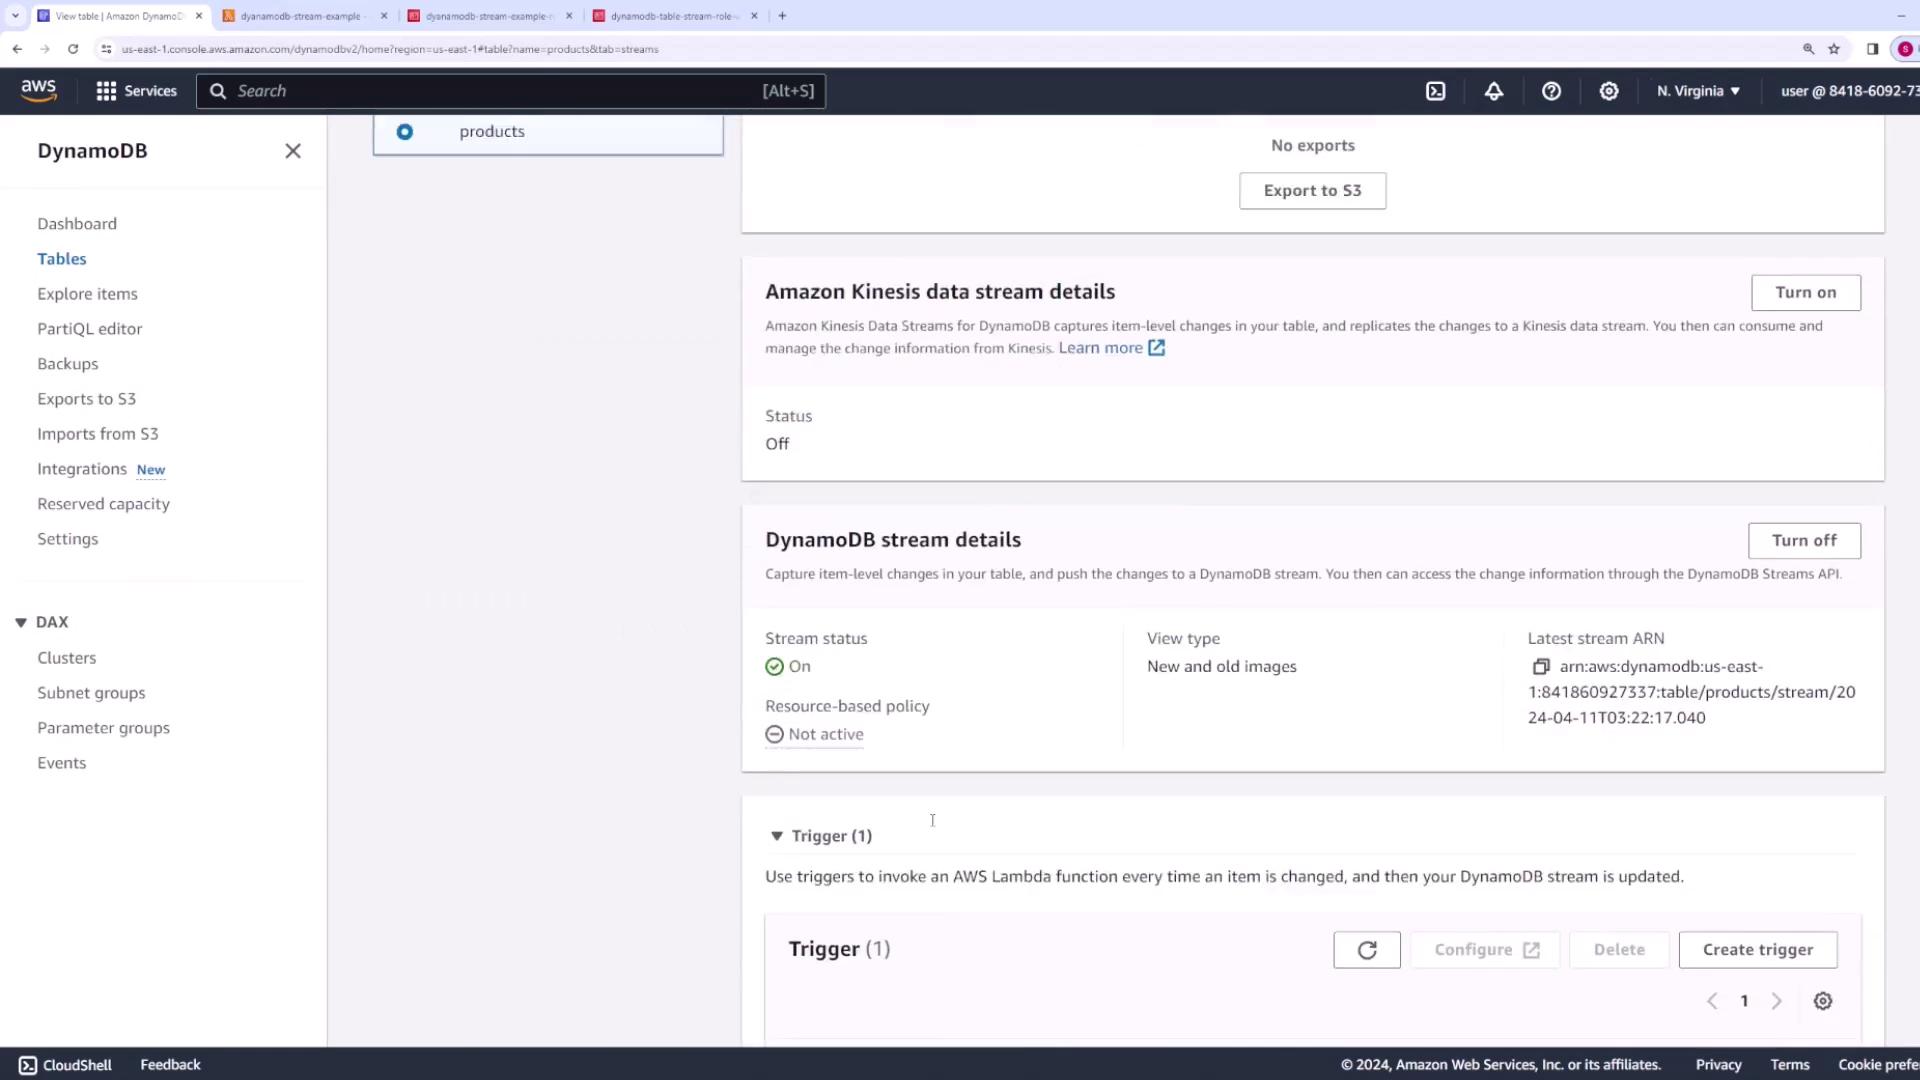Screen dimensions: 1920x1080
Task: Refresh the trigger list
Action: click(x=1366, y=950)
